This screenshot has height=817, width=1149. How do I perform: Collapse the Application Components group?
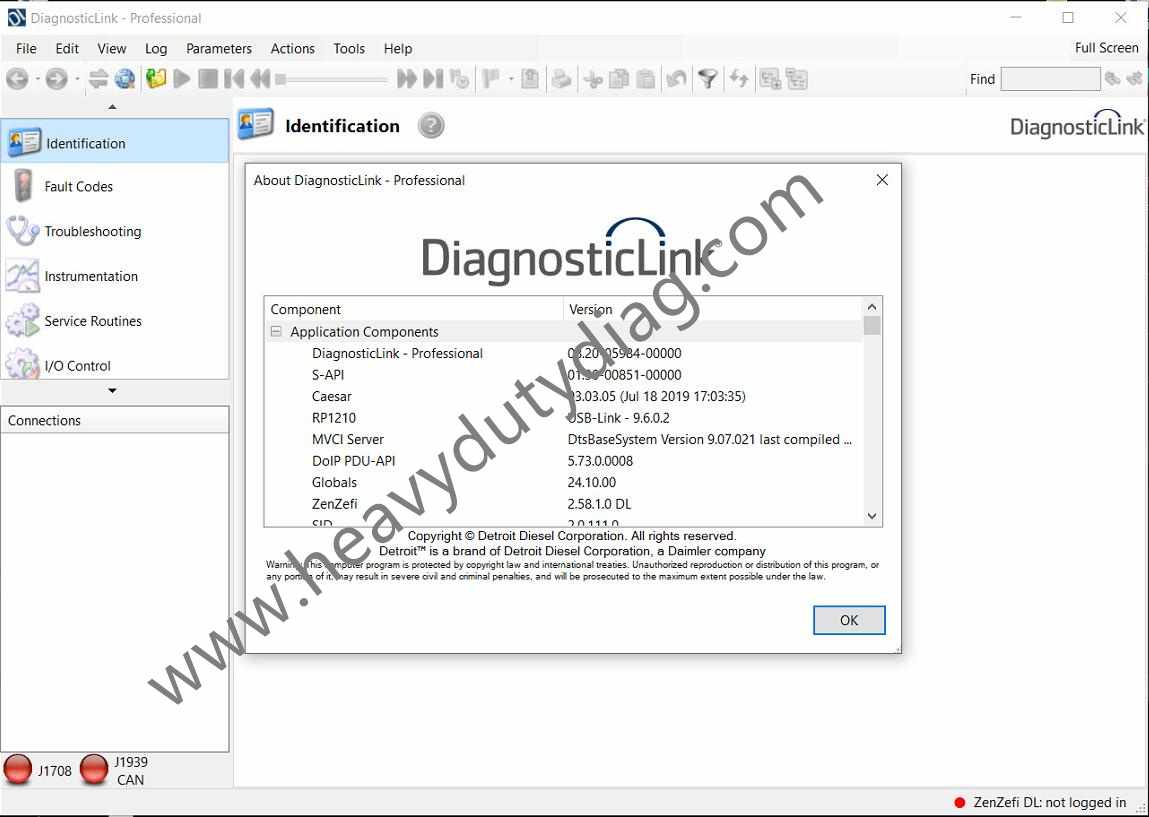(x=276, y=331)
